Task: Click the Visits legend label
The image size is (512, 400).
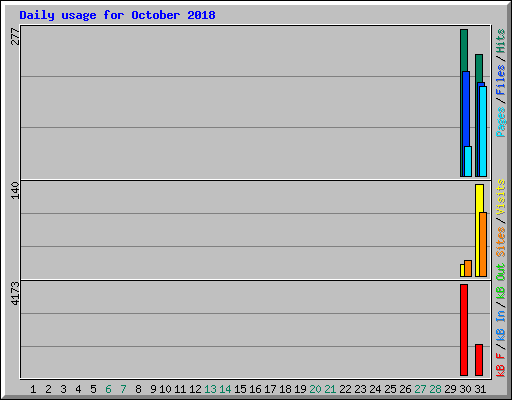Action: 501,197
